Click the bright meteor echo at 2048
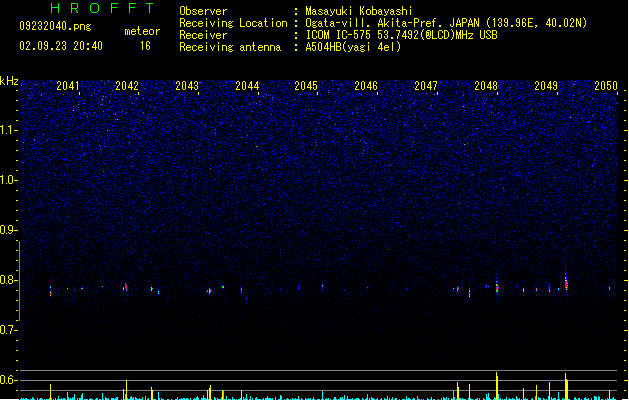 497,287
